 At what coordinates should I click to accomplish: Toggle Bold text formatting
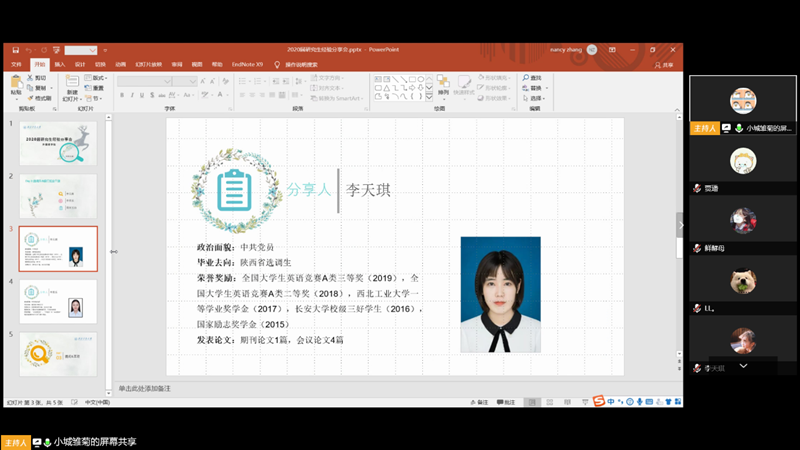(121, 96)
